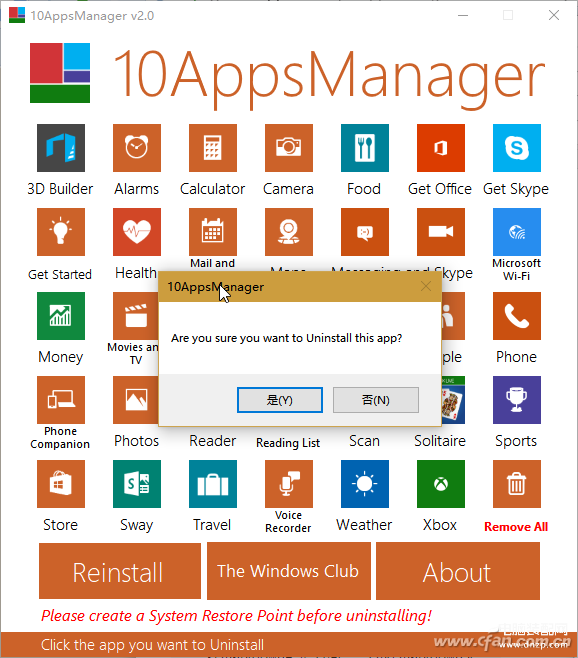Select the Maps app icon
This screenshot has height=658, width=578.
289,232
